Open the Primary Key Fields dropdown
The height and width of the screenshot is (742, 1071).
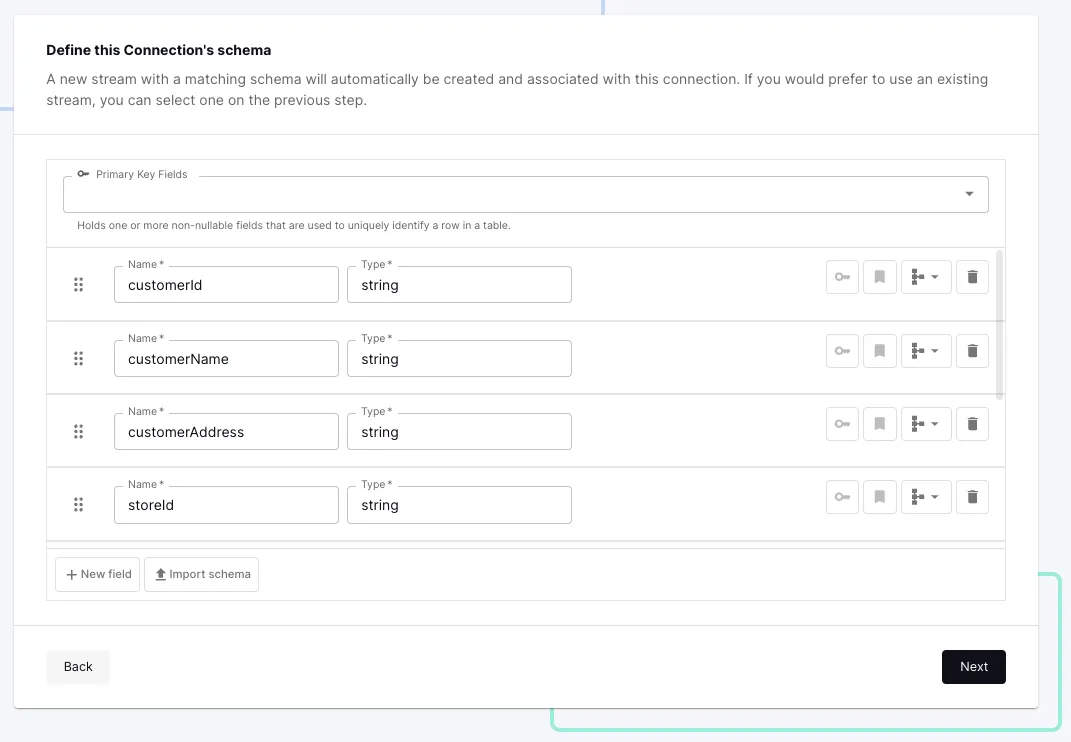[525, 194]
